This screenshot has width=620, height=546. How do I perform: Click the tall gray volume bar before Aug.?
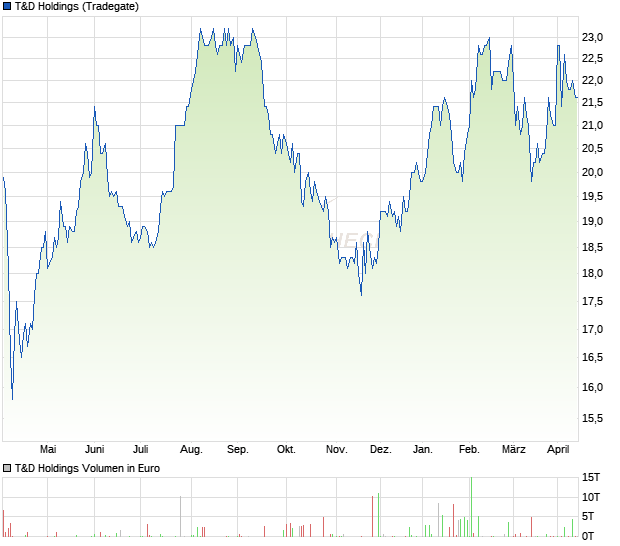[181, 516]
